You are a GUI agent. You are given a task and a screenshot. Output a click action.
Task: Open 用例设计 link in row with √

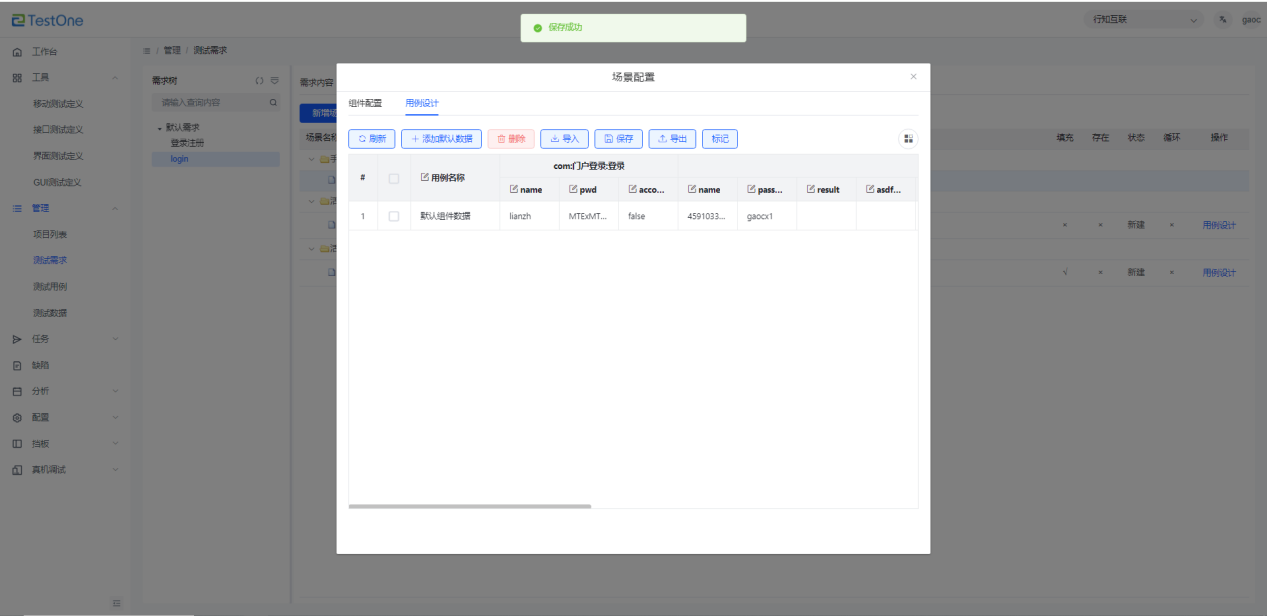click(x=1219, y=273)
